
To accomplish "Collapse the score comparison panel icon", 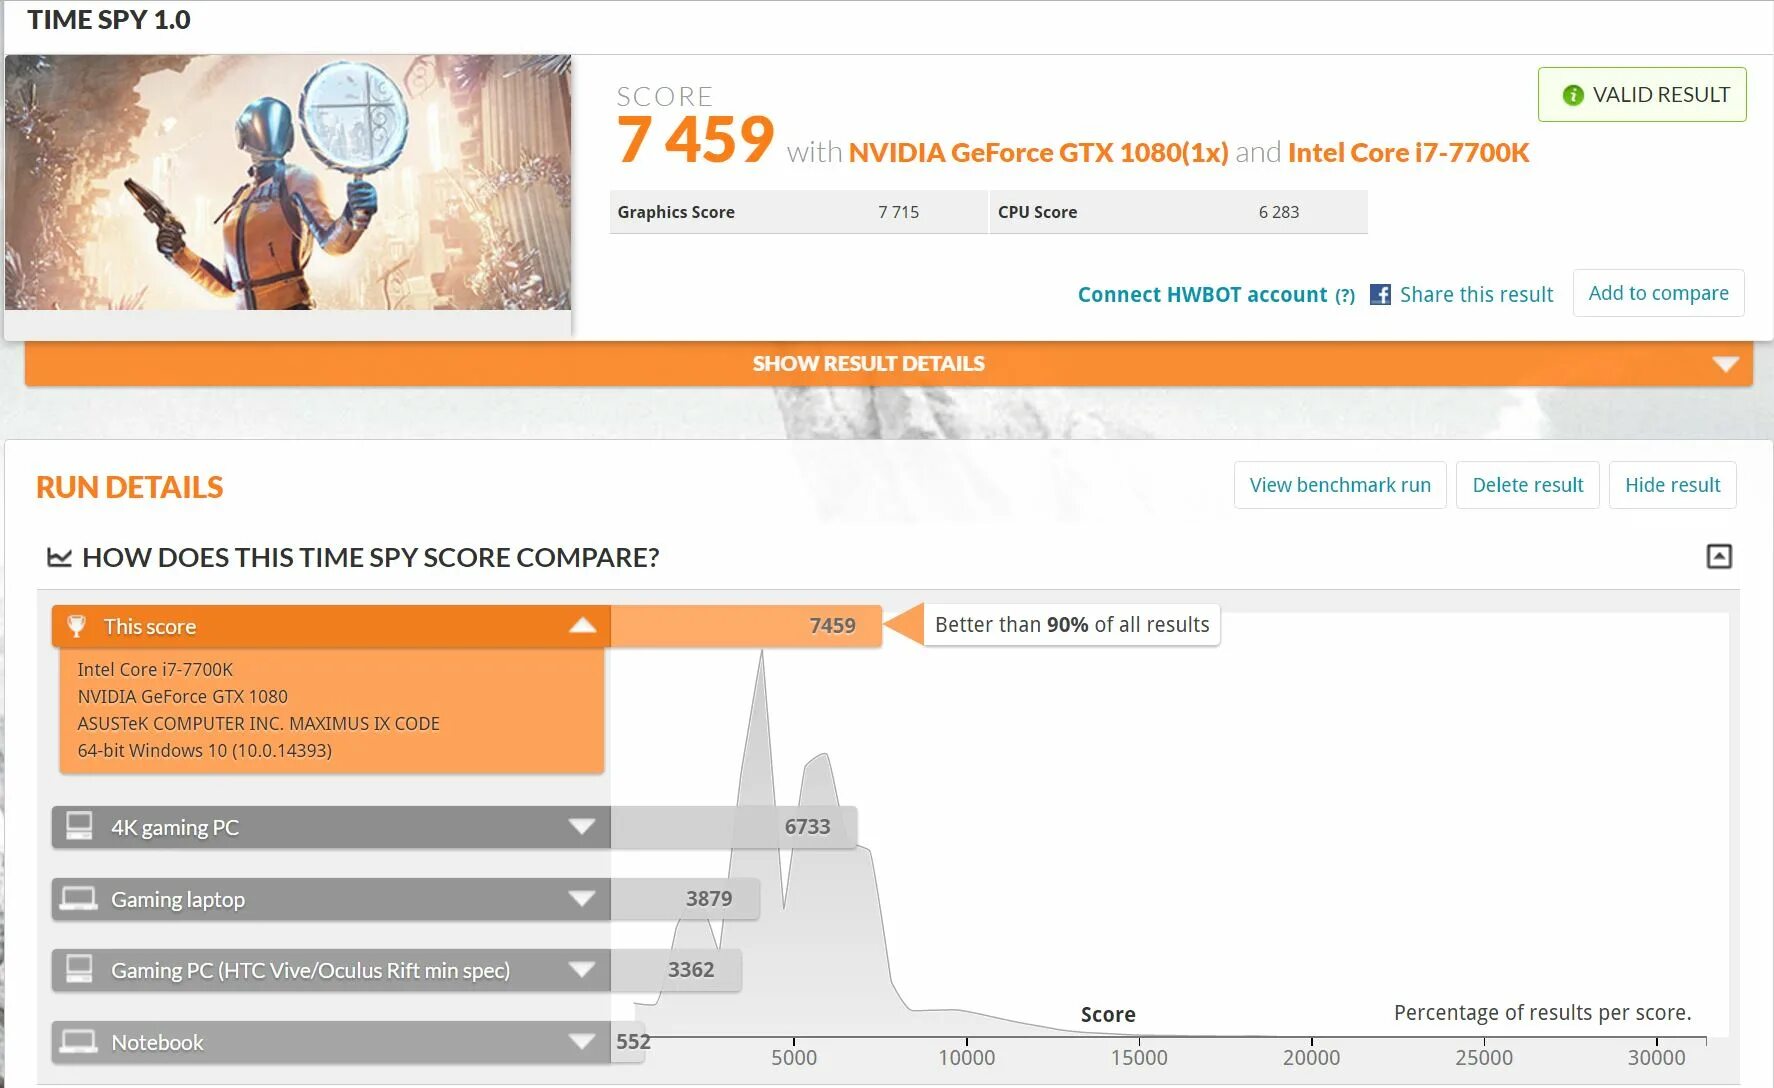I will [x=1719, y=556].
